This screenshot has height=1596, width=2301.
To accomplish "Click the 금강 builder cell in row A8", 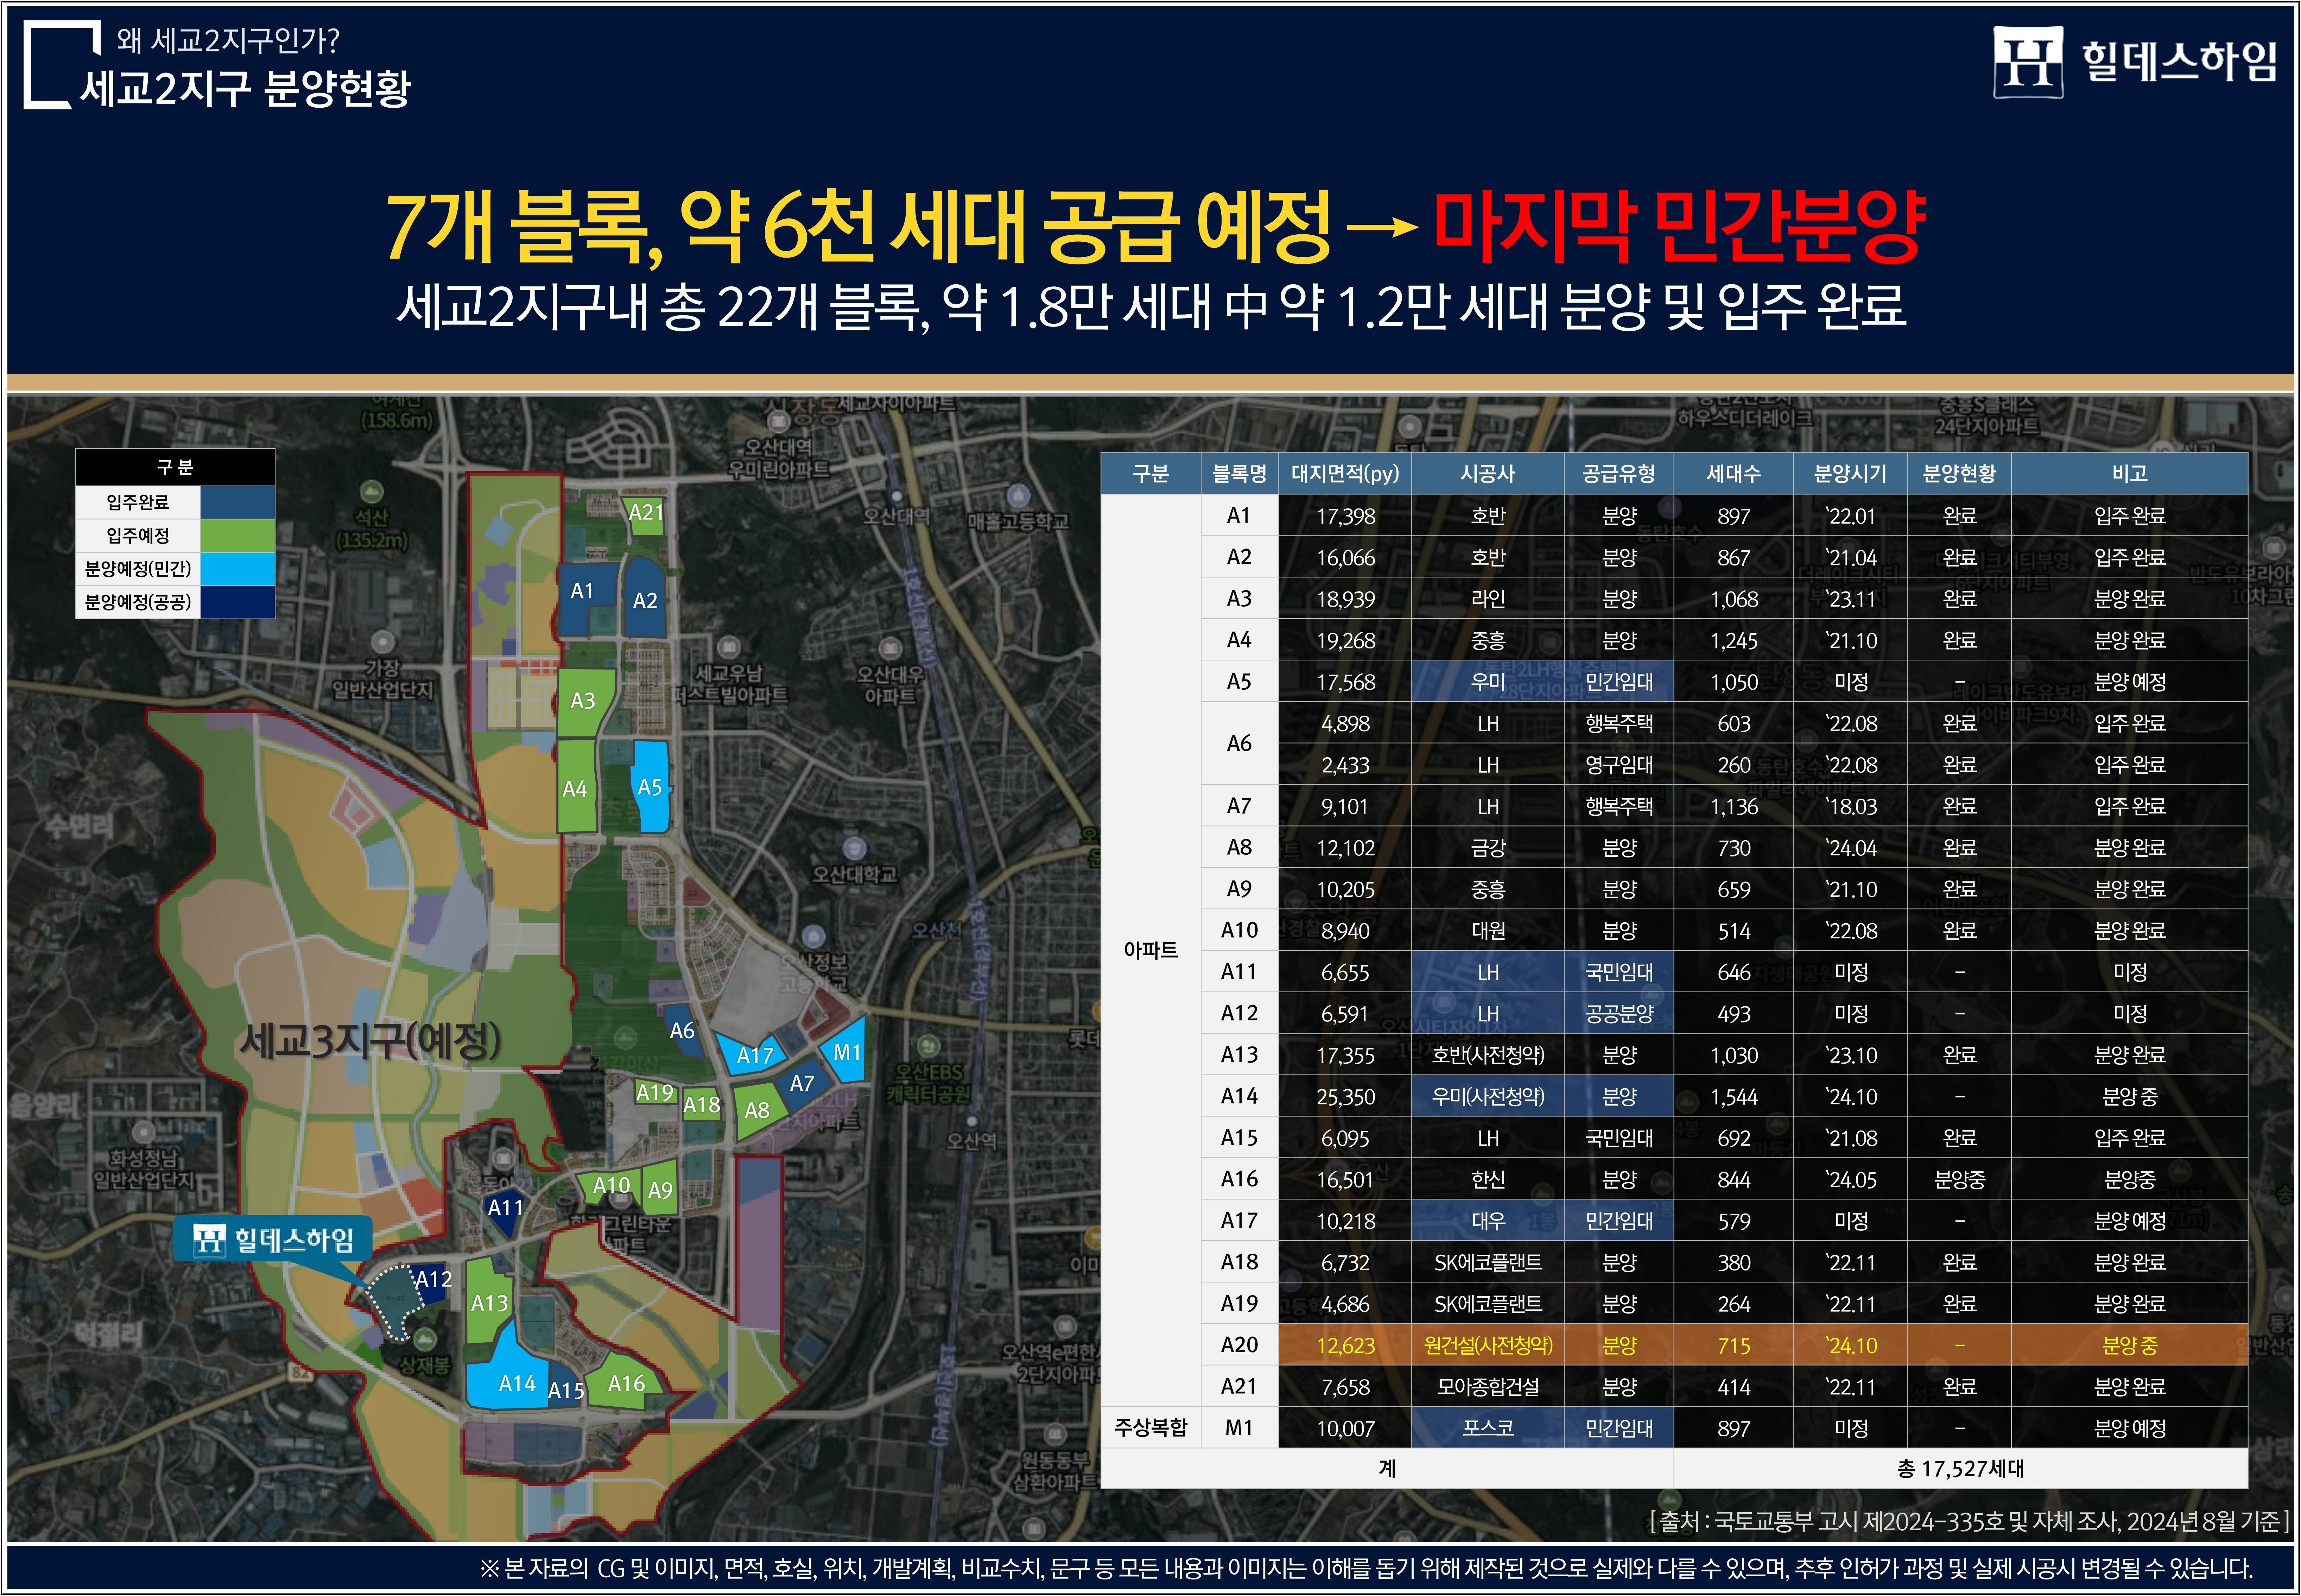I will pyautogui.click(x=1488, y=847).
